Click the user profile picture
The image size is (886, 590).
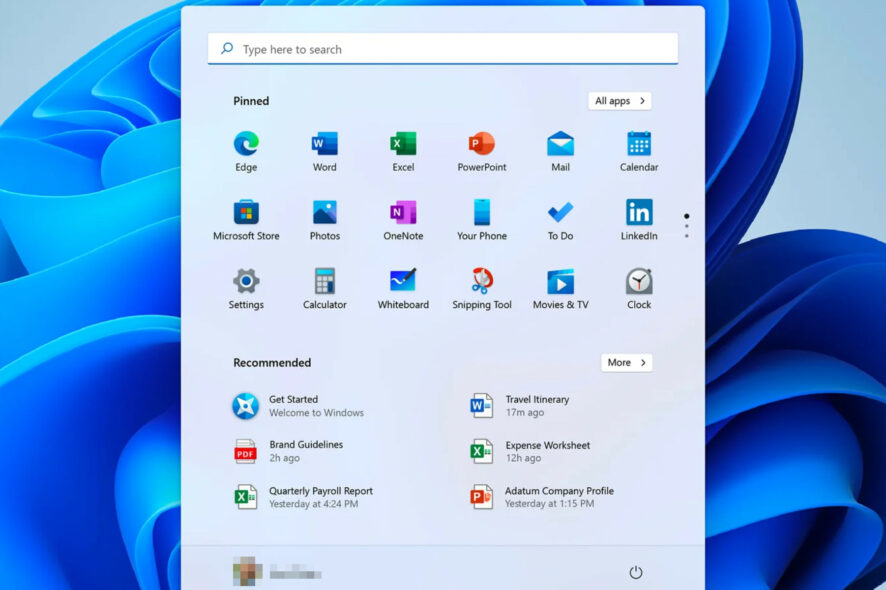pos(247,571)
